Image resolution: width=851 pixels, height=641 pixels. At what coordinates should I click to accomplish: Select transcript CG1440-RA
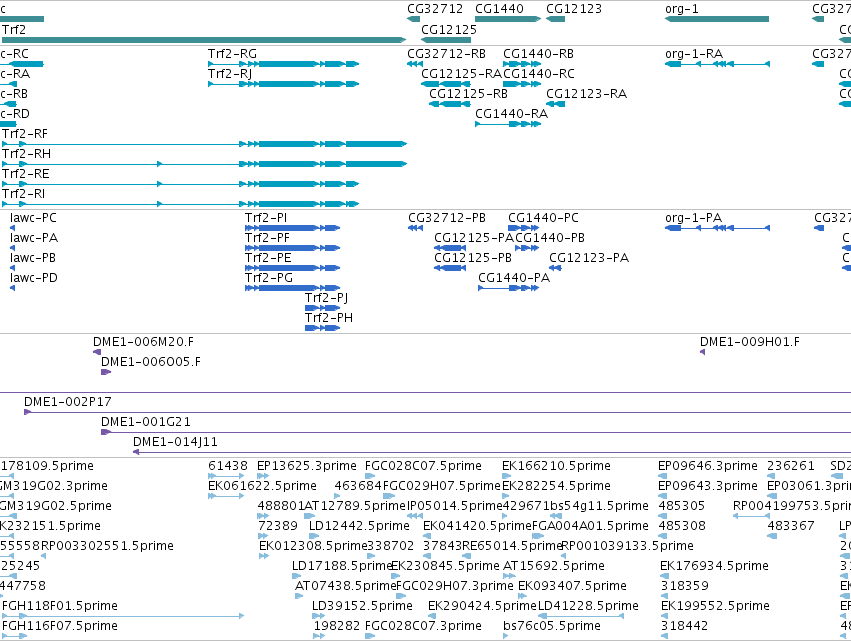pyautogui.click(x=508, y=124)
